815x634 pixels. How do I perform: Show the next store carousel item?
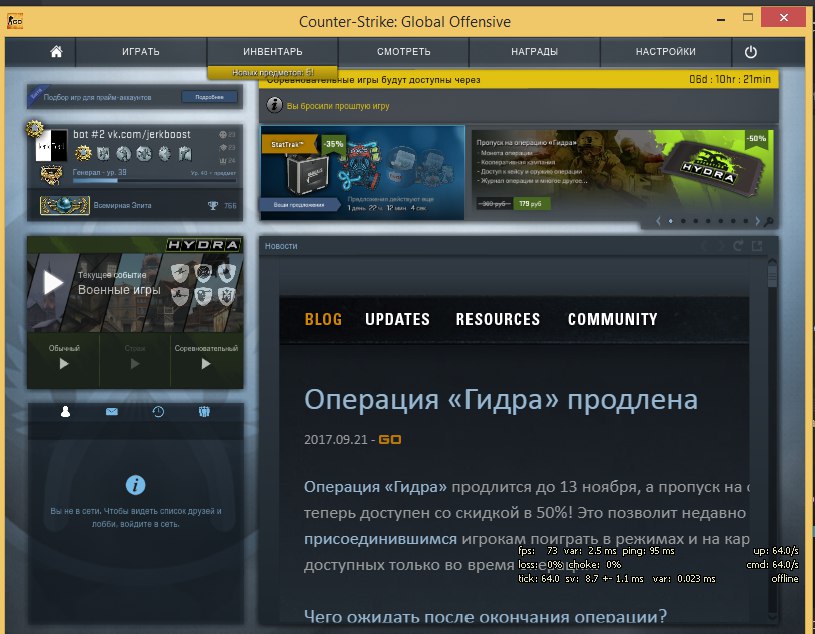(x=757, y=221)
